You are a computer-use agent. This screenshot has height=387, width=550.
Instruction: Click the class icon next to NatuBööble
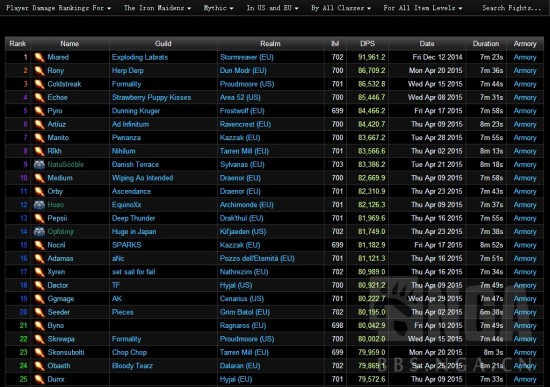[39, 165]
